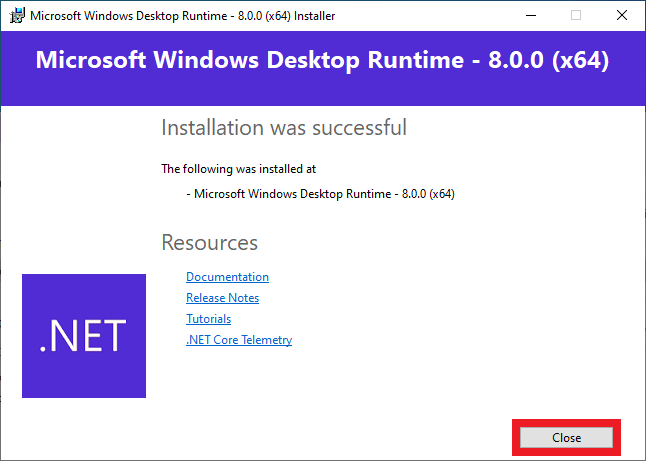The image size is (646, 461).
Task: Click the "Resources" heading
Action: pyautogui.click(x=209, y=243)
